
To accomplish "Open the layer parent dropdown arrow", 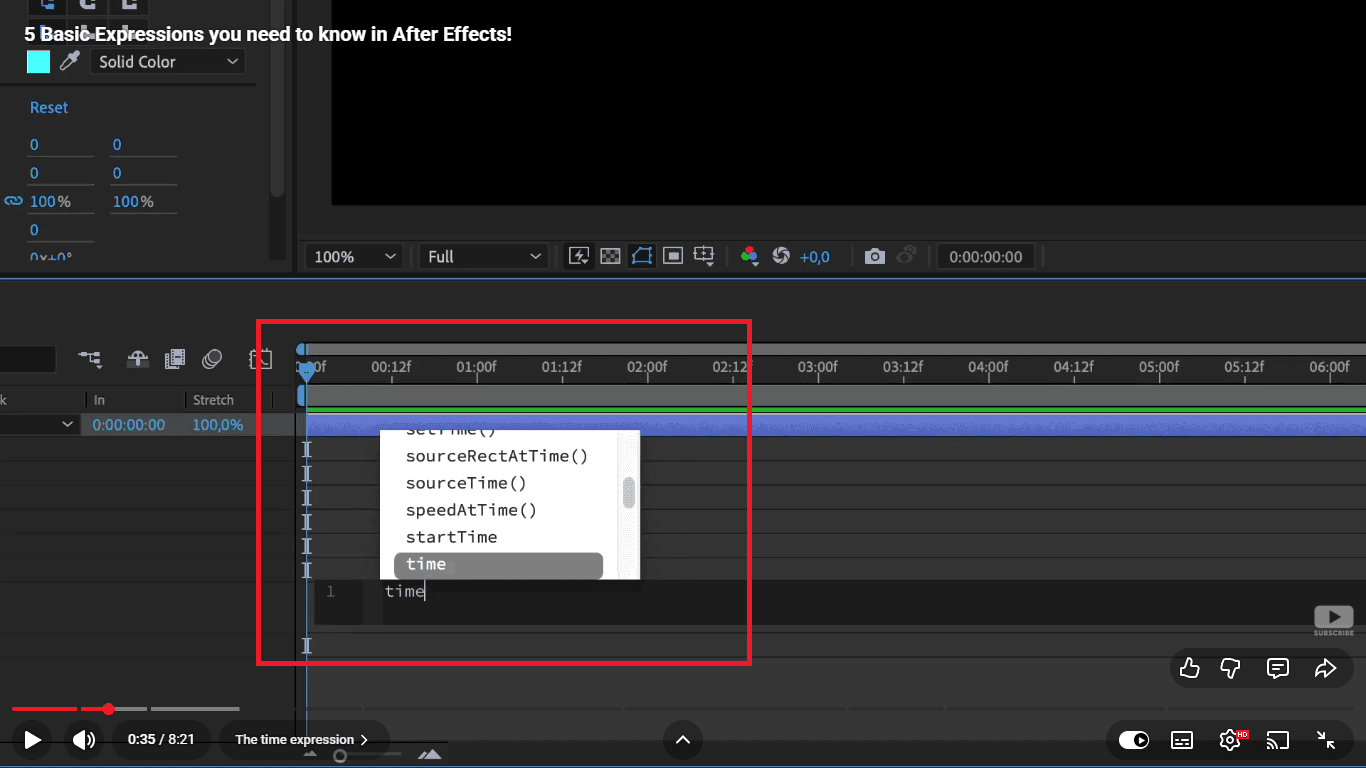I will 68,424.
